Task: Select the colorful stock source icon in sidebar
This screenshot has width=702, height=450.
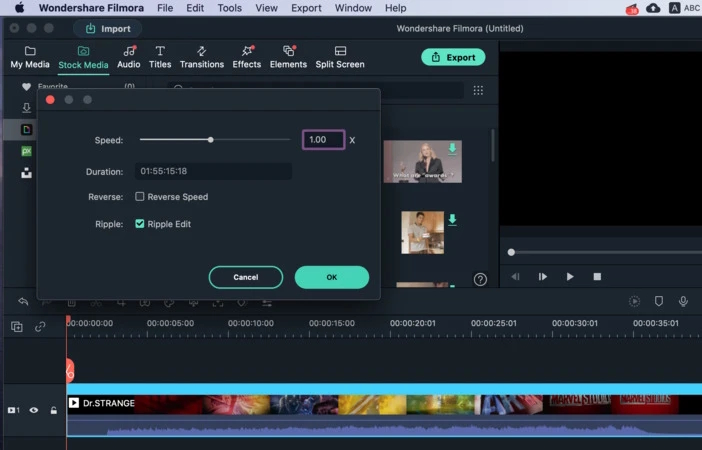Action: pos(26,130)
